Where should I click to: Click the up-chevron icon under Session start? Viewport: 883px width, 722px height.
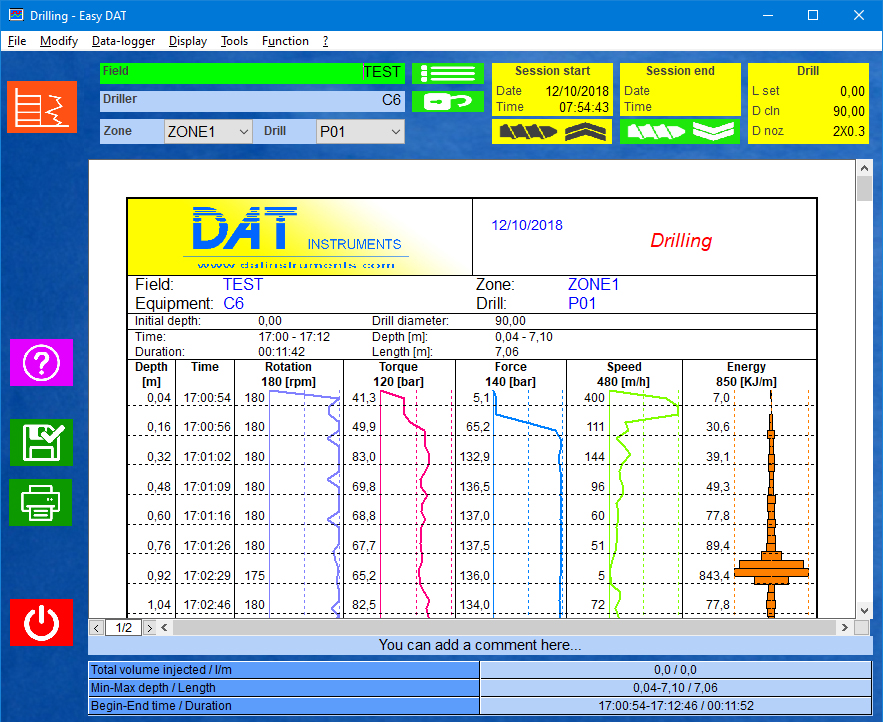point(588,131)
